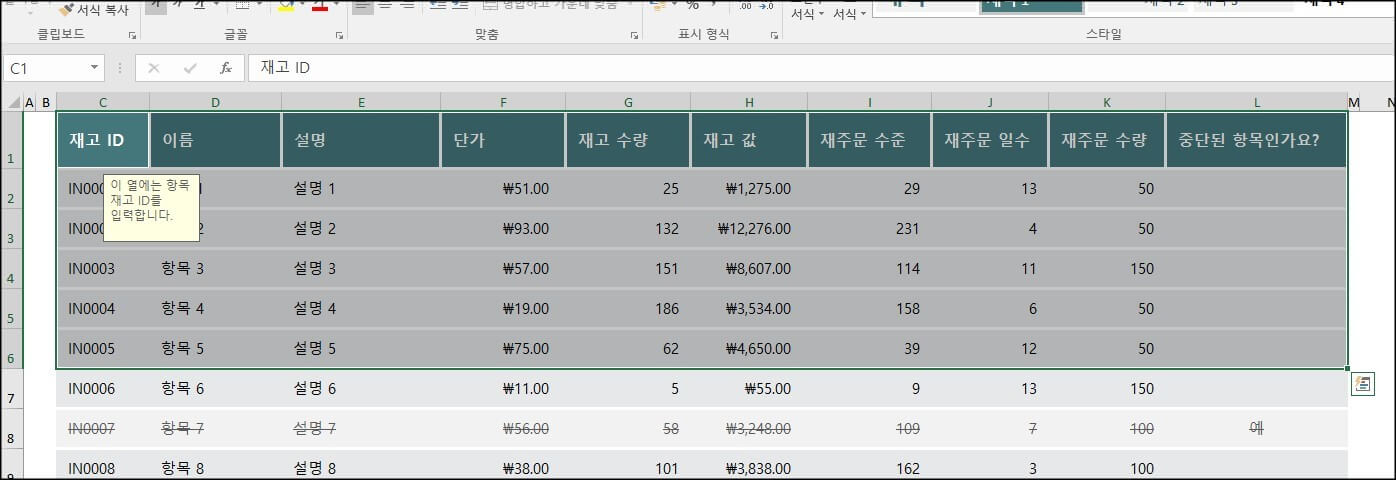Viewport: 1396px width, 480px height.
Task: Select the 예 discontinued cell in row 8
Action: 1257,428
